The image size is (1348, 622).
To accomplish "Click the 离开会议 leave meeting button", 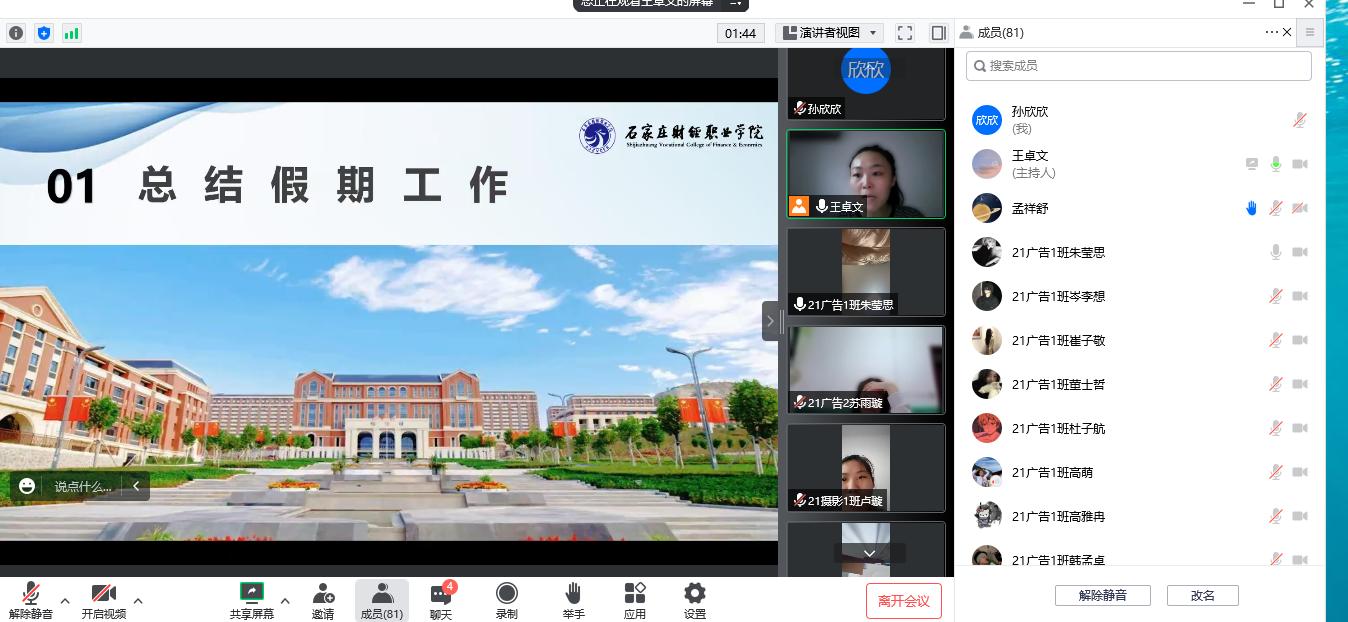I will (904, 601).
